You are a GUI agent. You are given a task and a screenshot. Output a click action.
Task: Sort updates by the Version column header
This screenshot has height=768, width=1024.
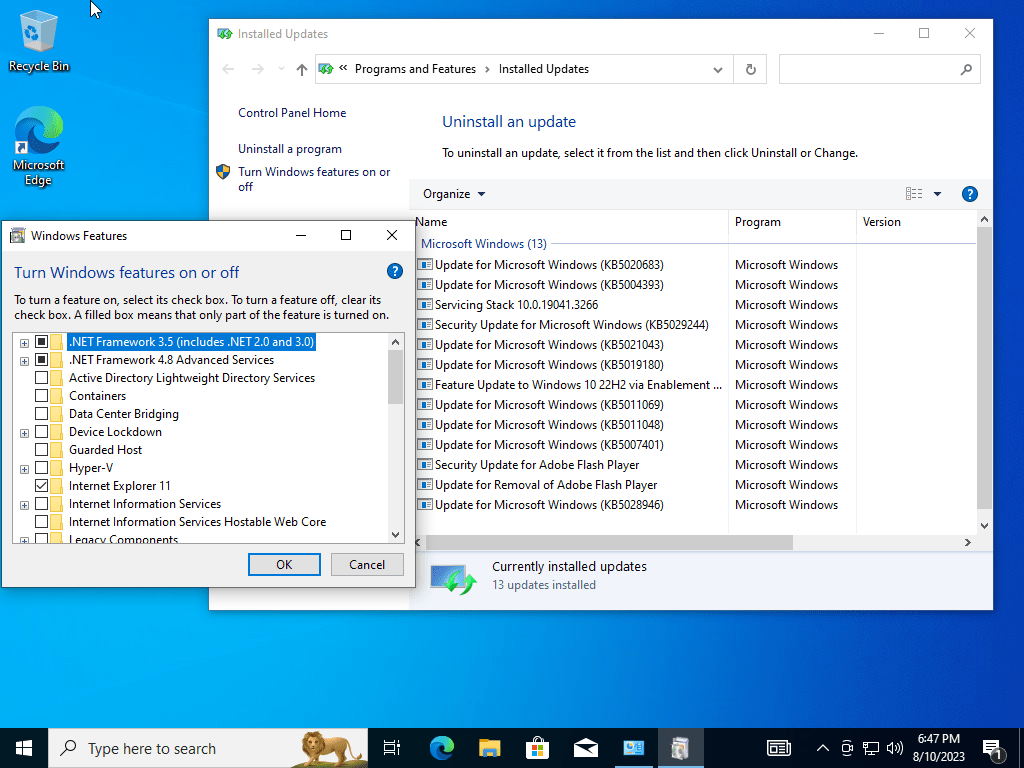(x=916, y=222)
